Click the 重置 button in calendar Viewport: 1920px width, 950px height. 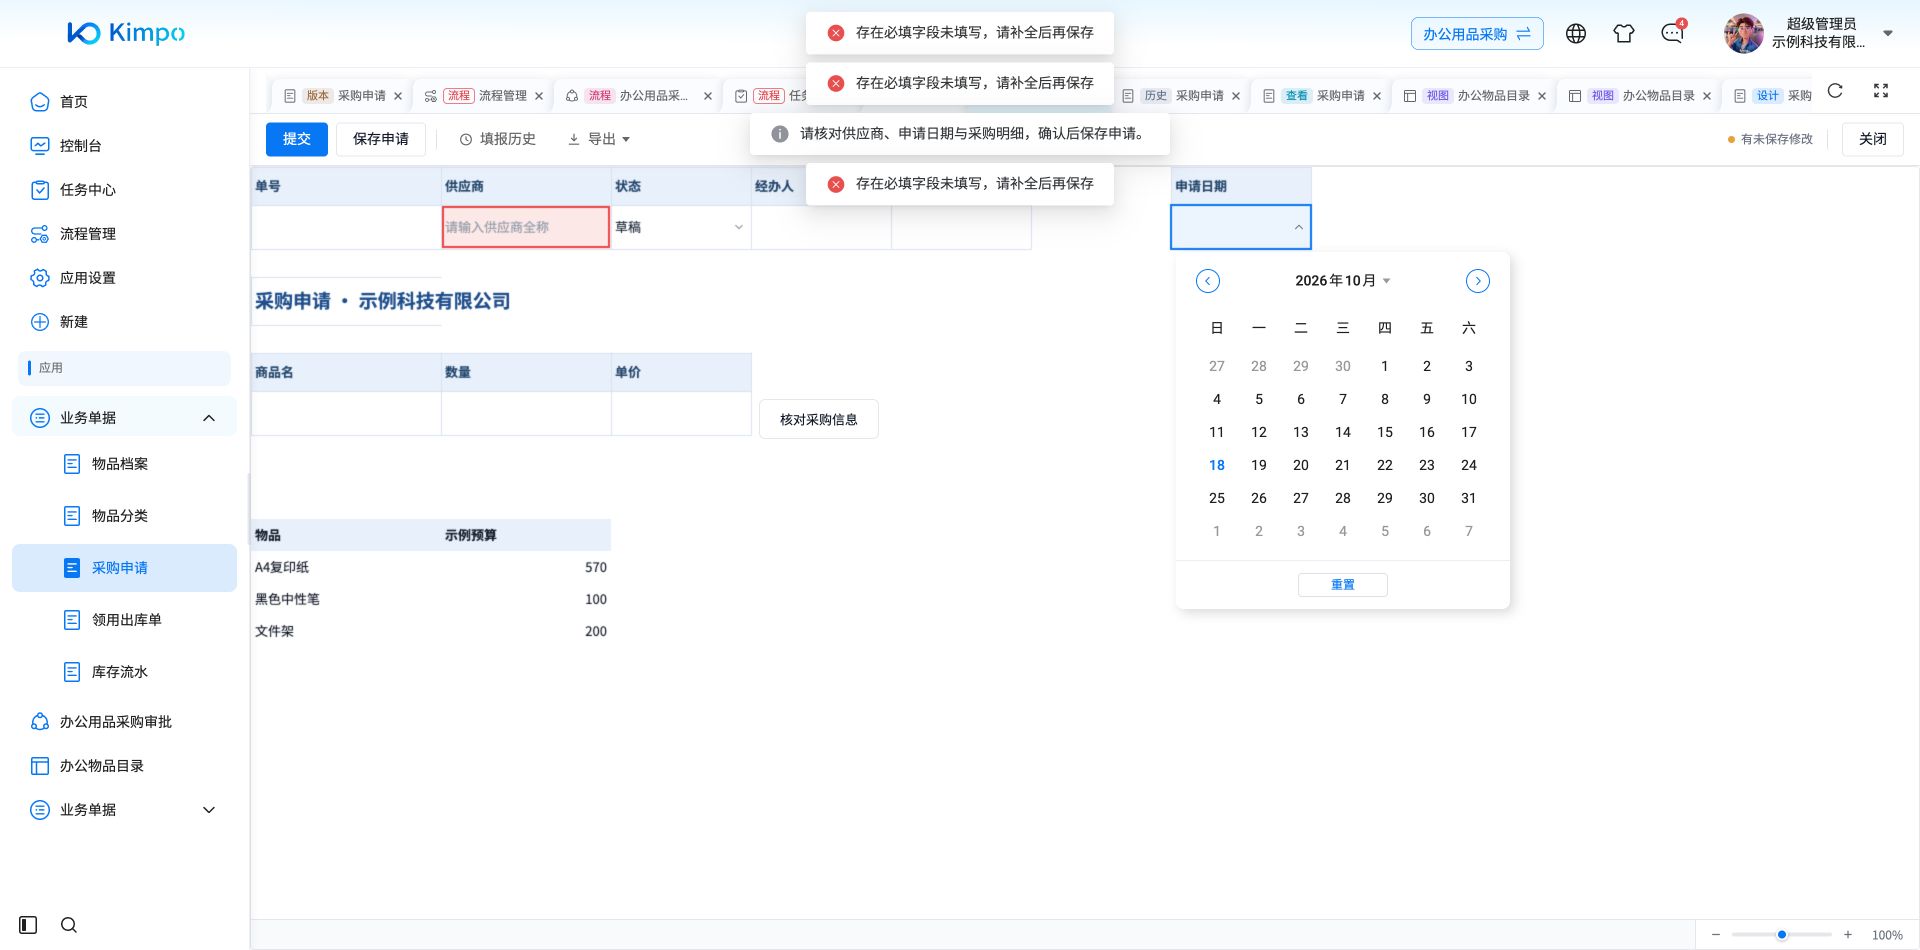coord(1343,585)
